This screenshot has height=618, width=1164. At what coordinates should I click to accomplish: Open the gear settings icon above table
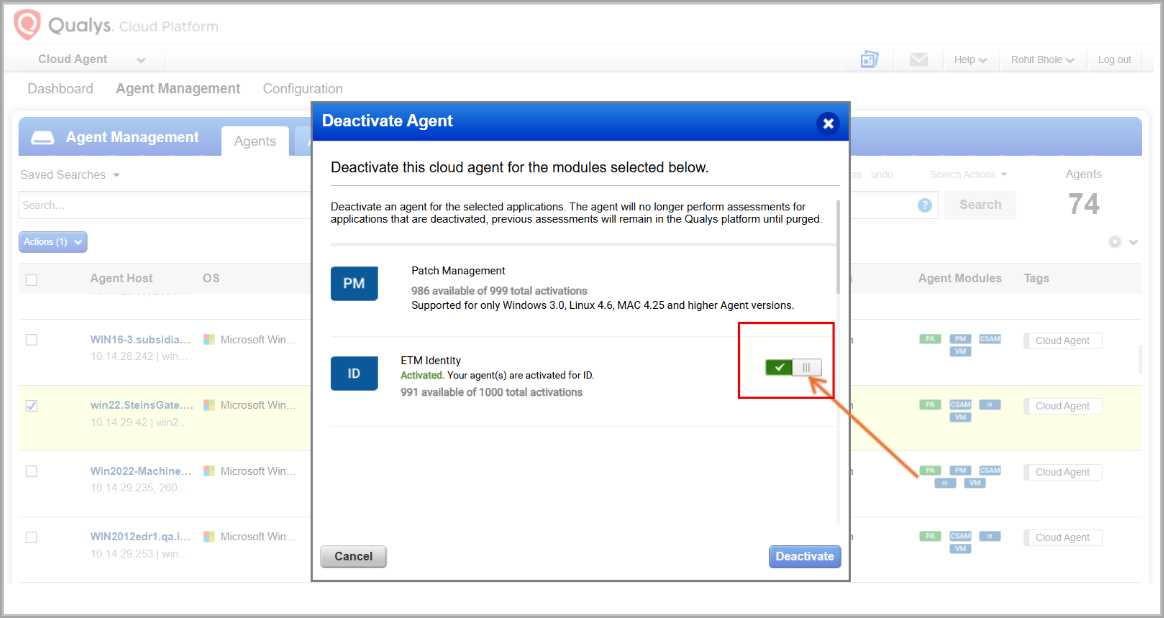coord(1114,241)
